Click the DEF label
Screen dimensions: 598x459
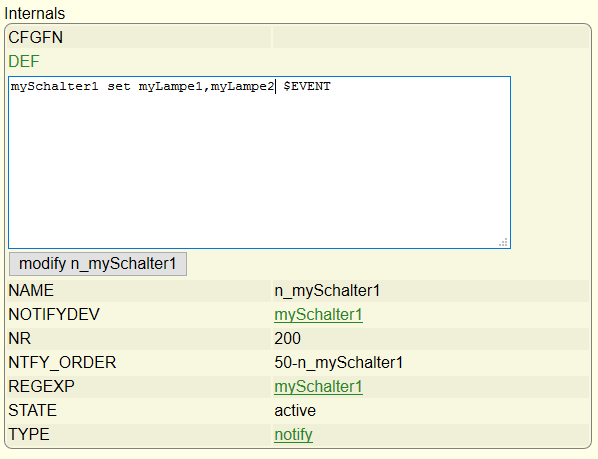24,61
